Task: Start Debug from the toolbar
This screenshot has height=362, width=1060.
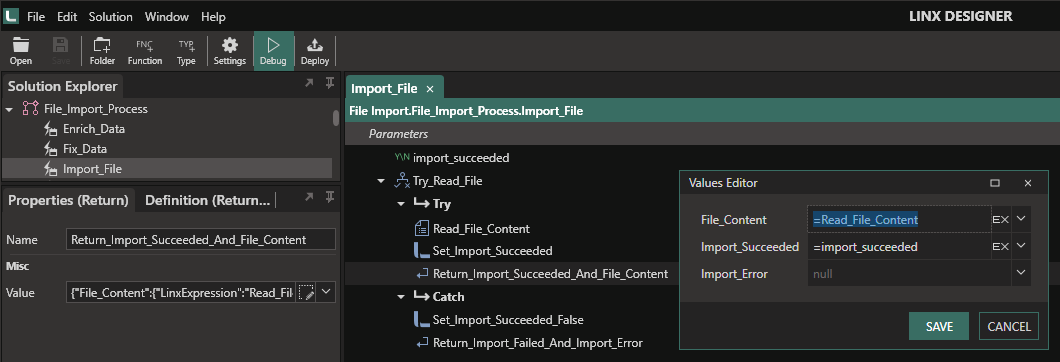Action: [x=274, y=51]
